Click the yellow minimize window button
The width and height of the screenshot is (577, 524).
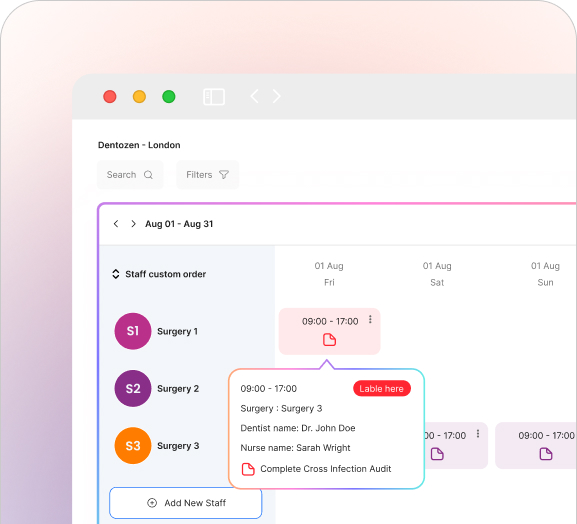coord(139,97)
